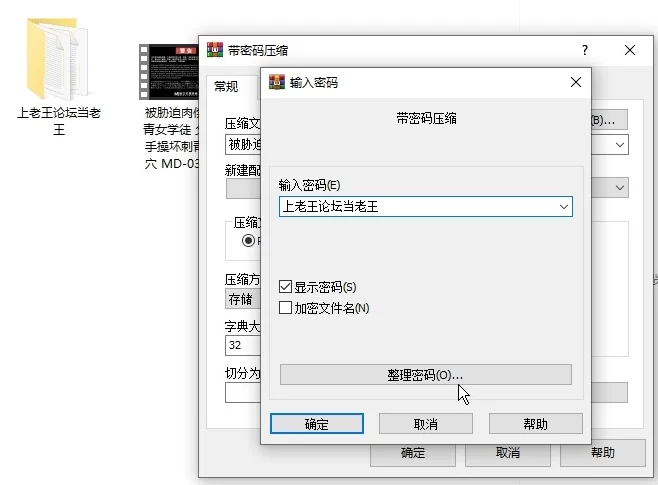Click the question mark help icon in title bar

pyautogui.click(x=584, y=50)
